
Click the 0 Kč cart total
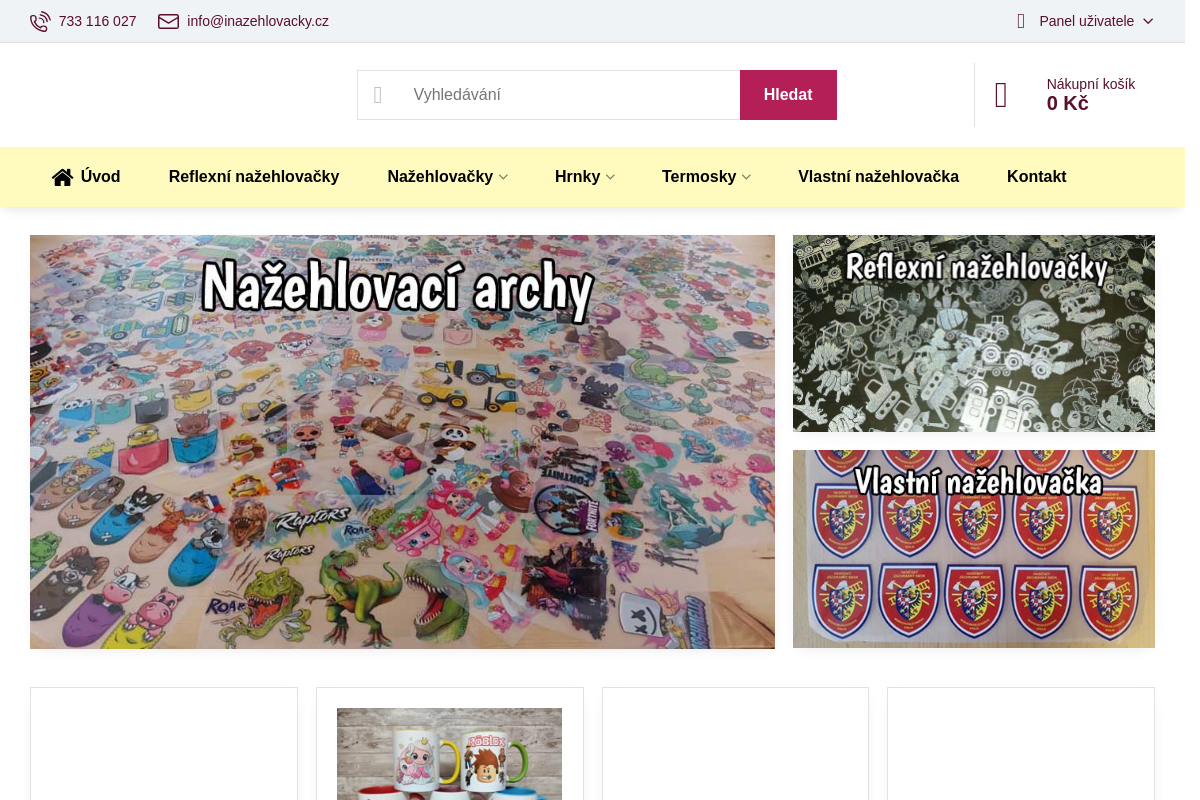coord(1067,104)
